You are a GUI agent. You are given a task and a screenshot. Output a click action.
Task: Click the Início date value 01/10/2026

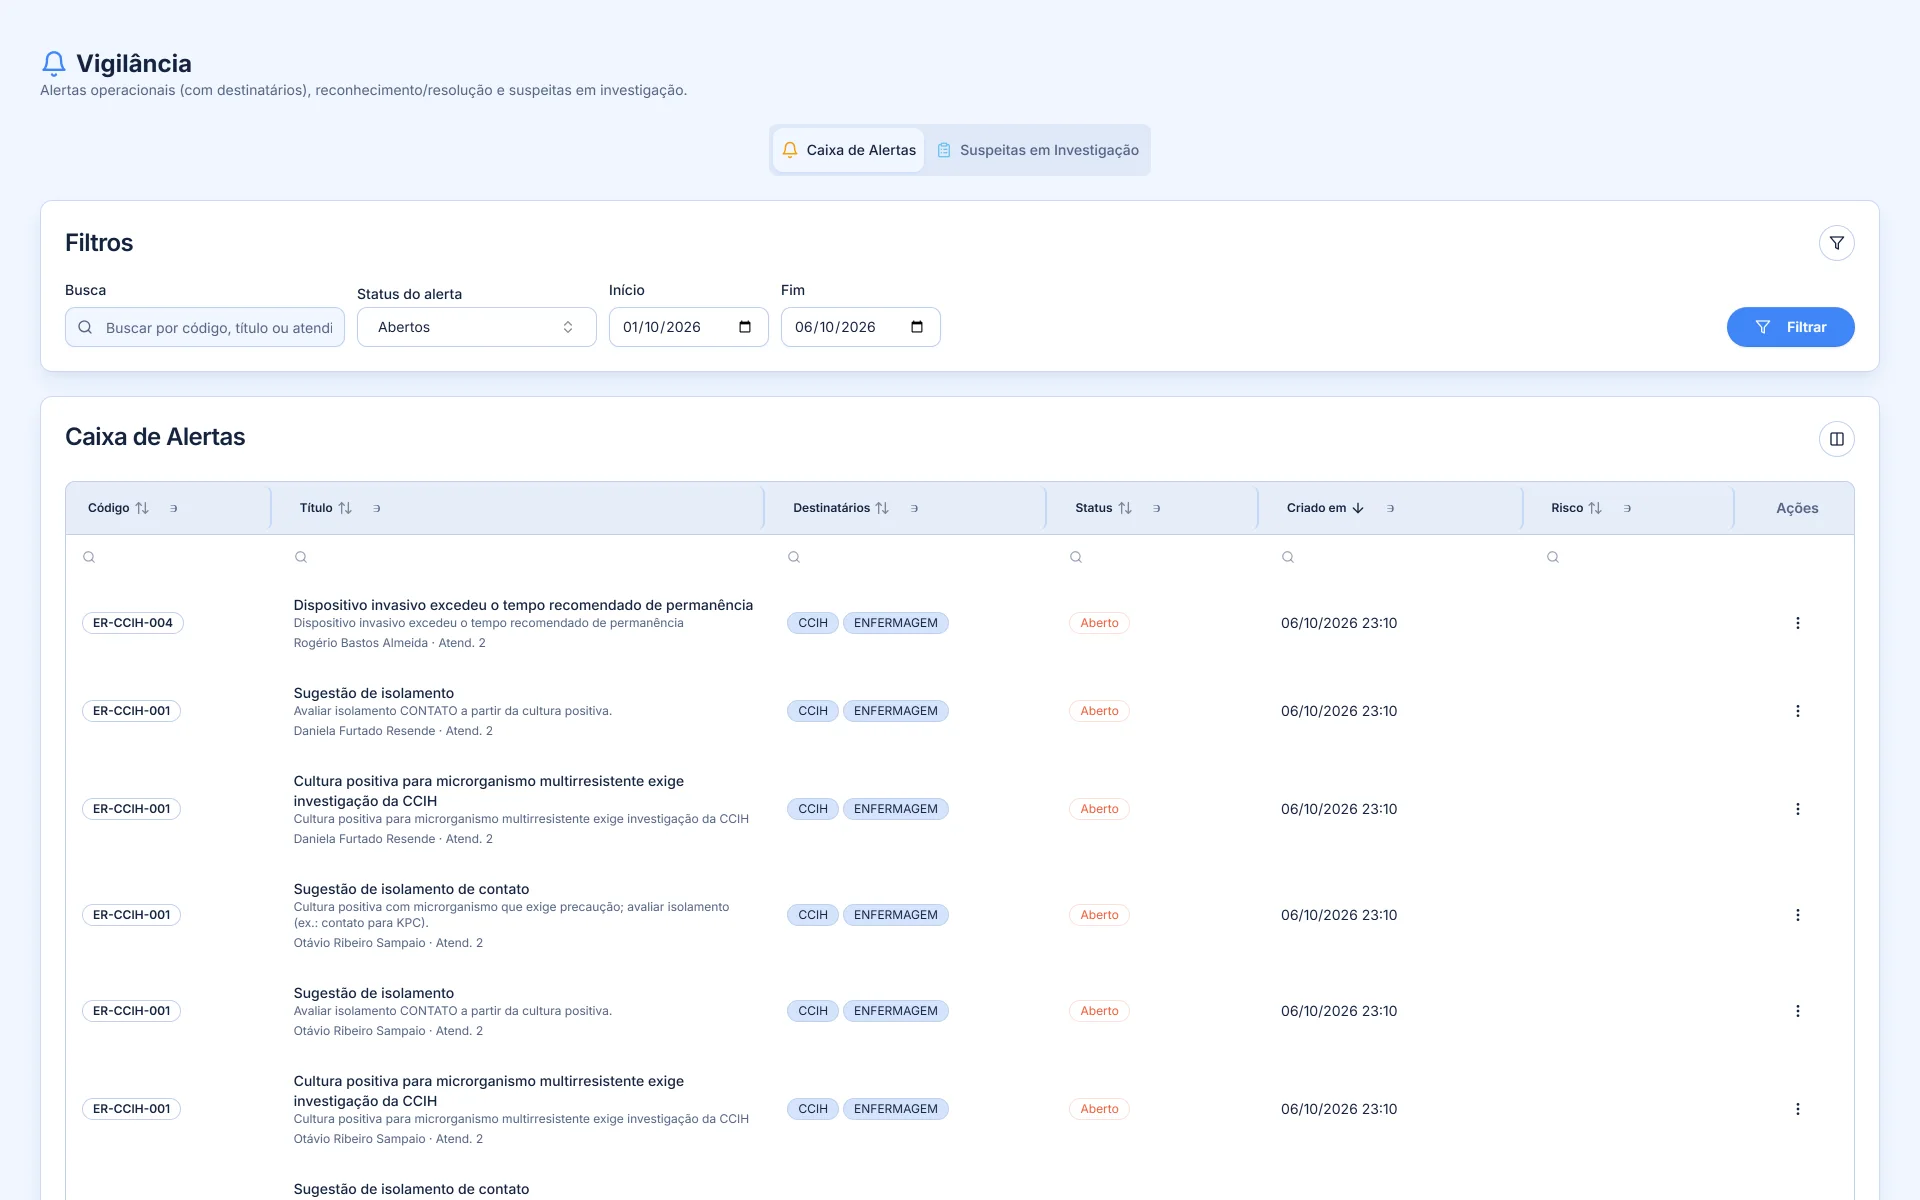pos(662,327)
